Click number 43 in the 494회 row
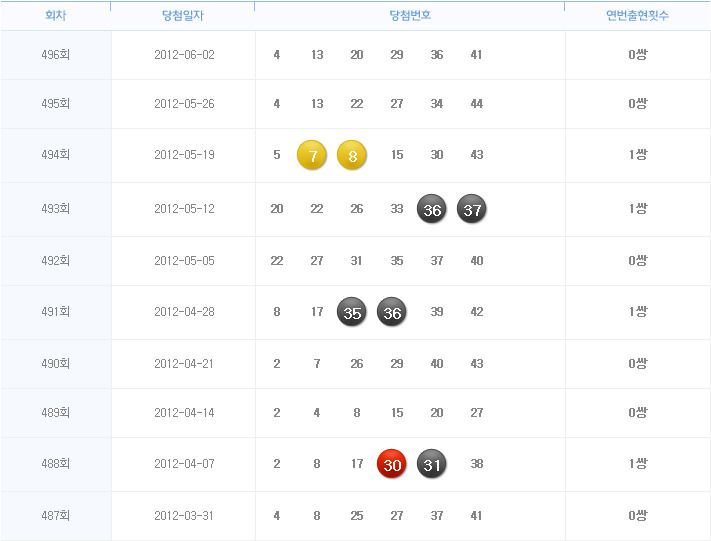Viewport: 711px width, 541px height. click(477, 155)
